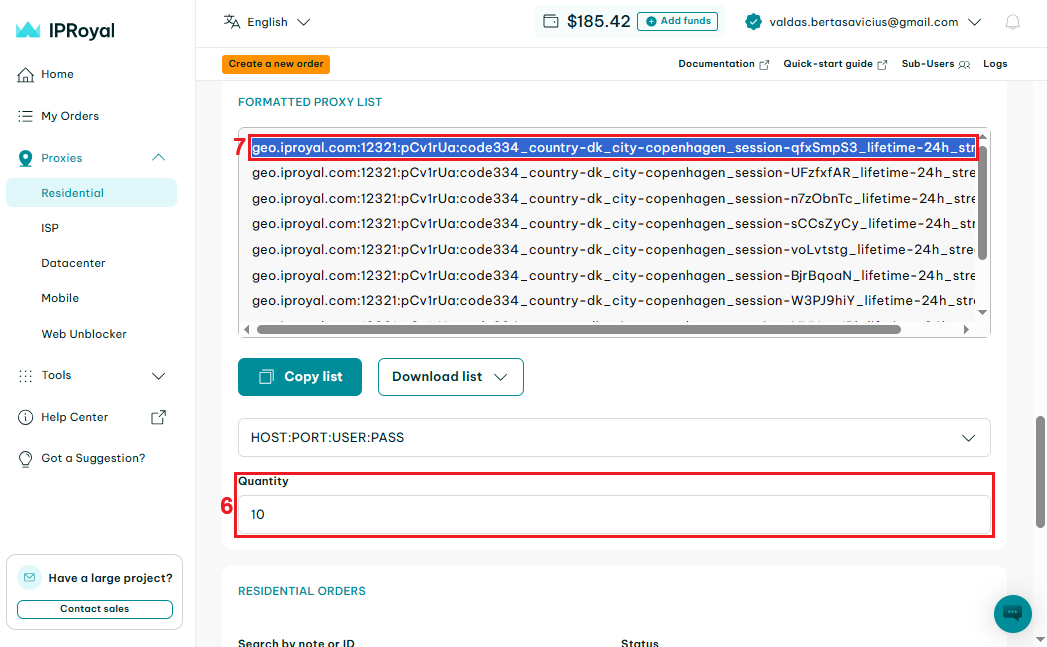Click Add funds button
Image resolution: width=1047 pixels, height=647 pixels.
(678, 21)
